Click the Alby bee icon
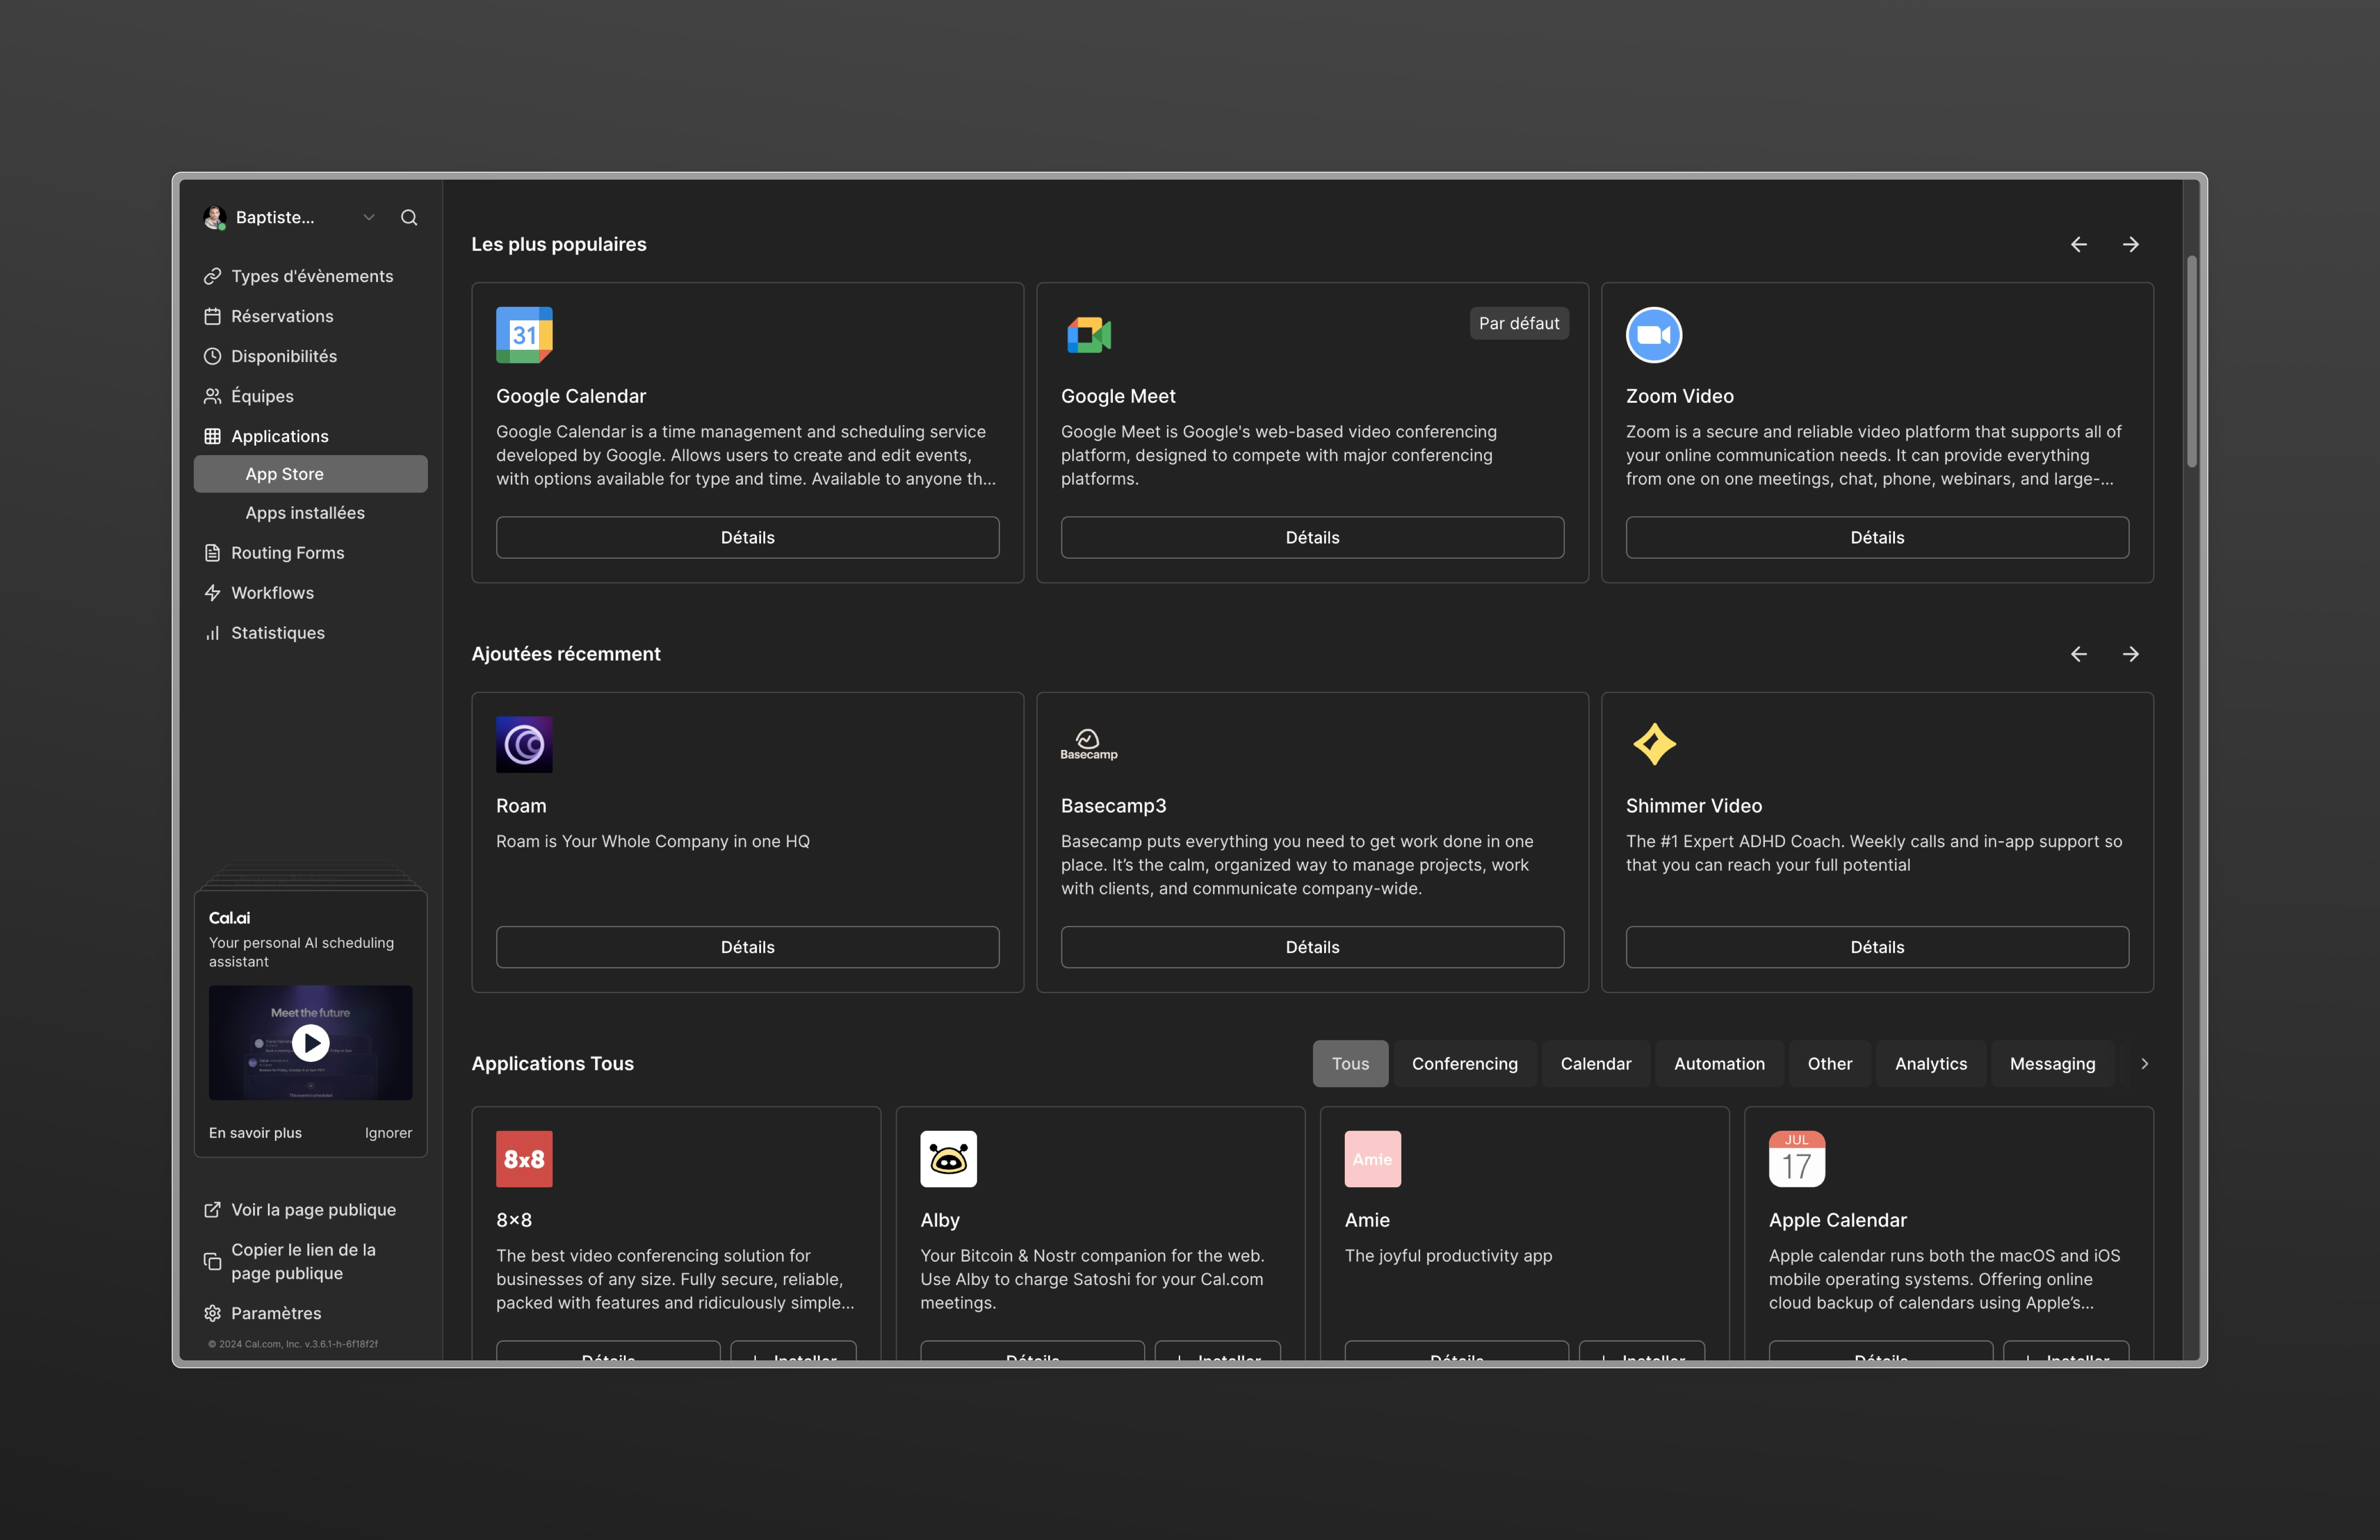 tap(948, 1159)
